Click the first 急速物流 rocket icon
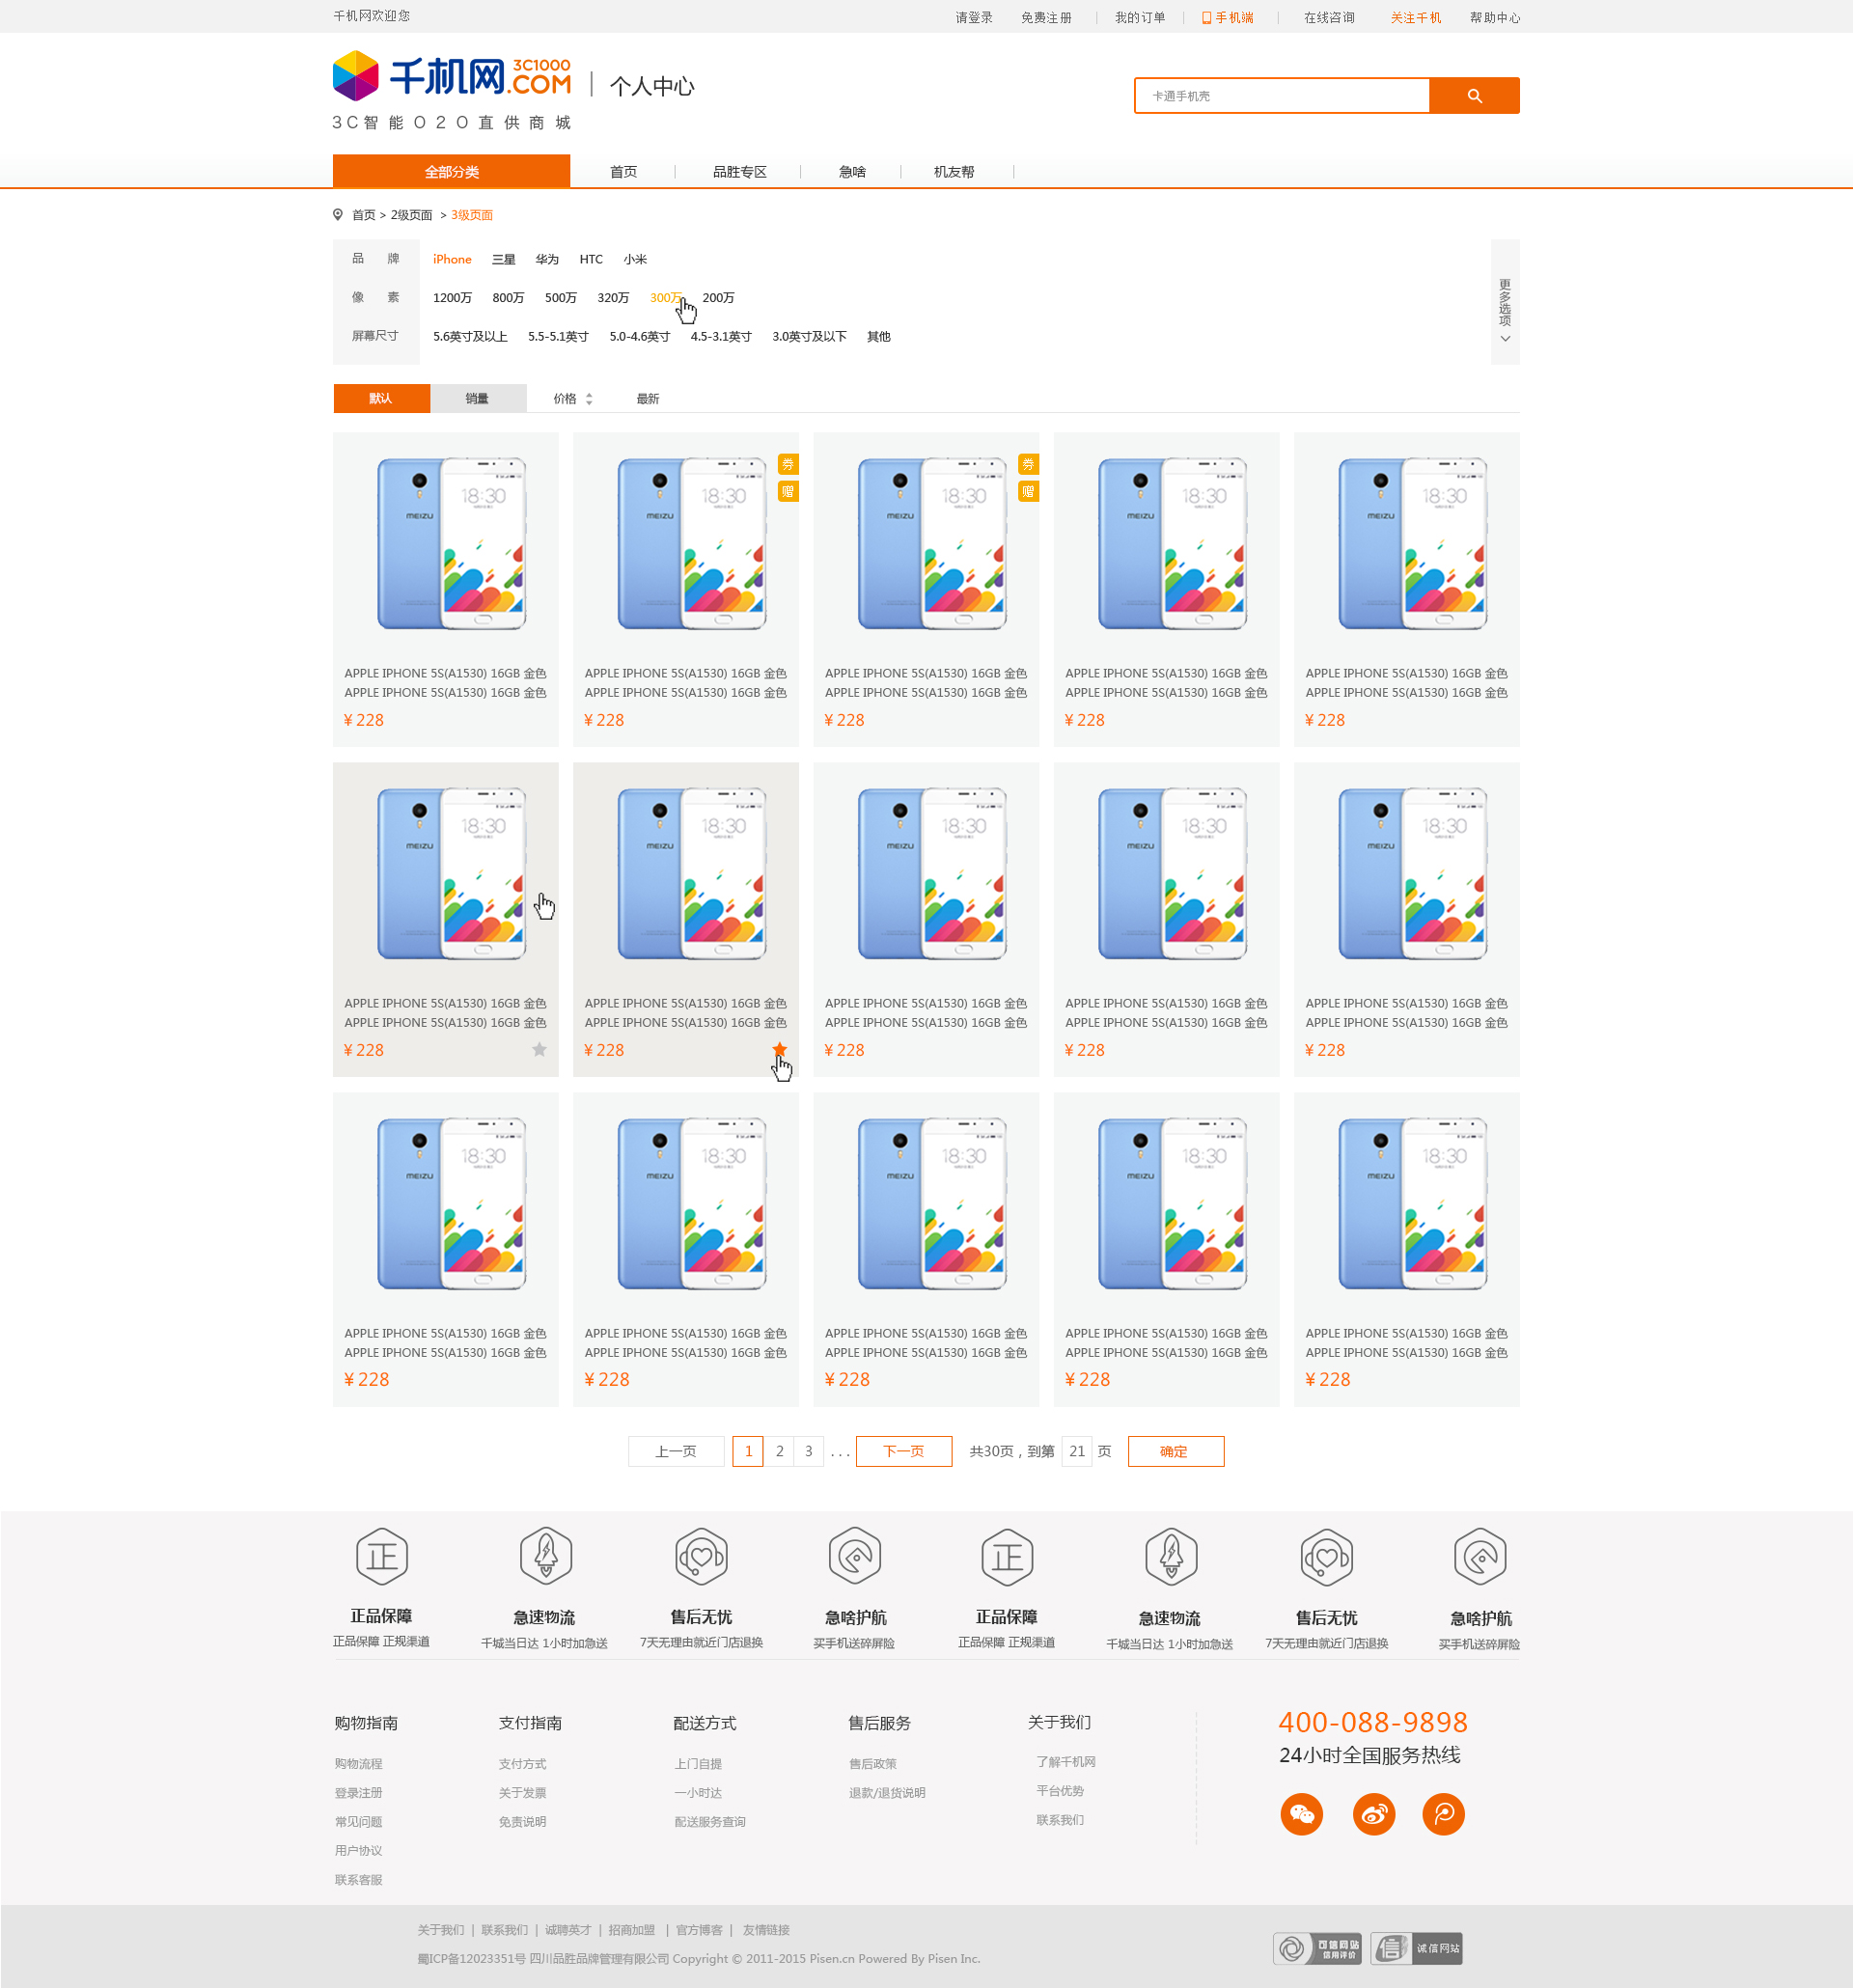The height and width of the screenshot is (1988, 1853). point(545,1556)
